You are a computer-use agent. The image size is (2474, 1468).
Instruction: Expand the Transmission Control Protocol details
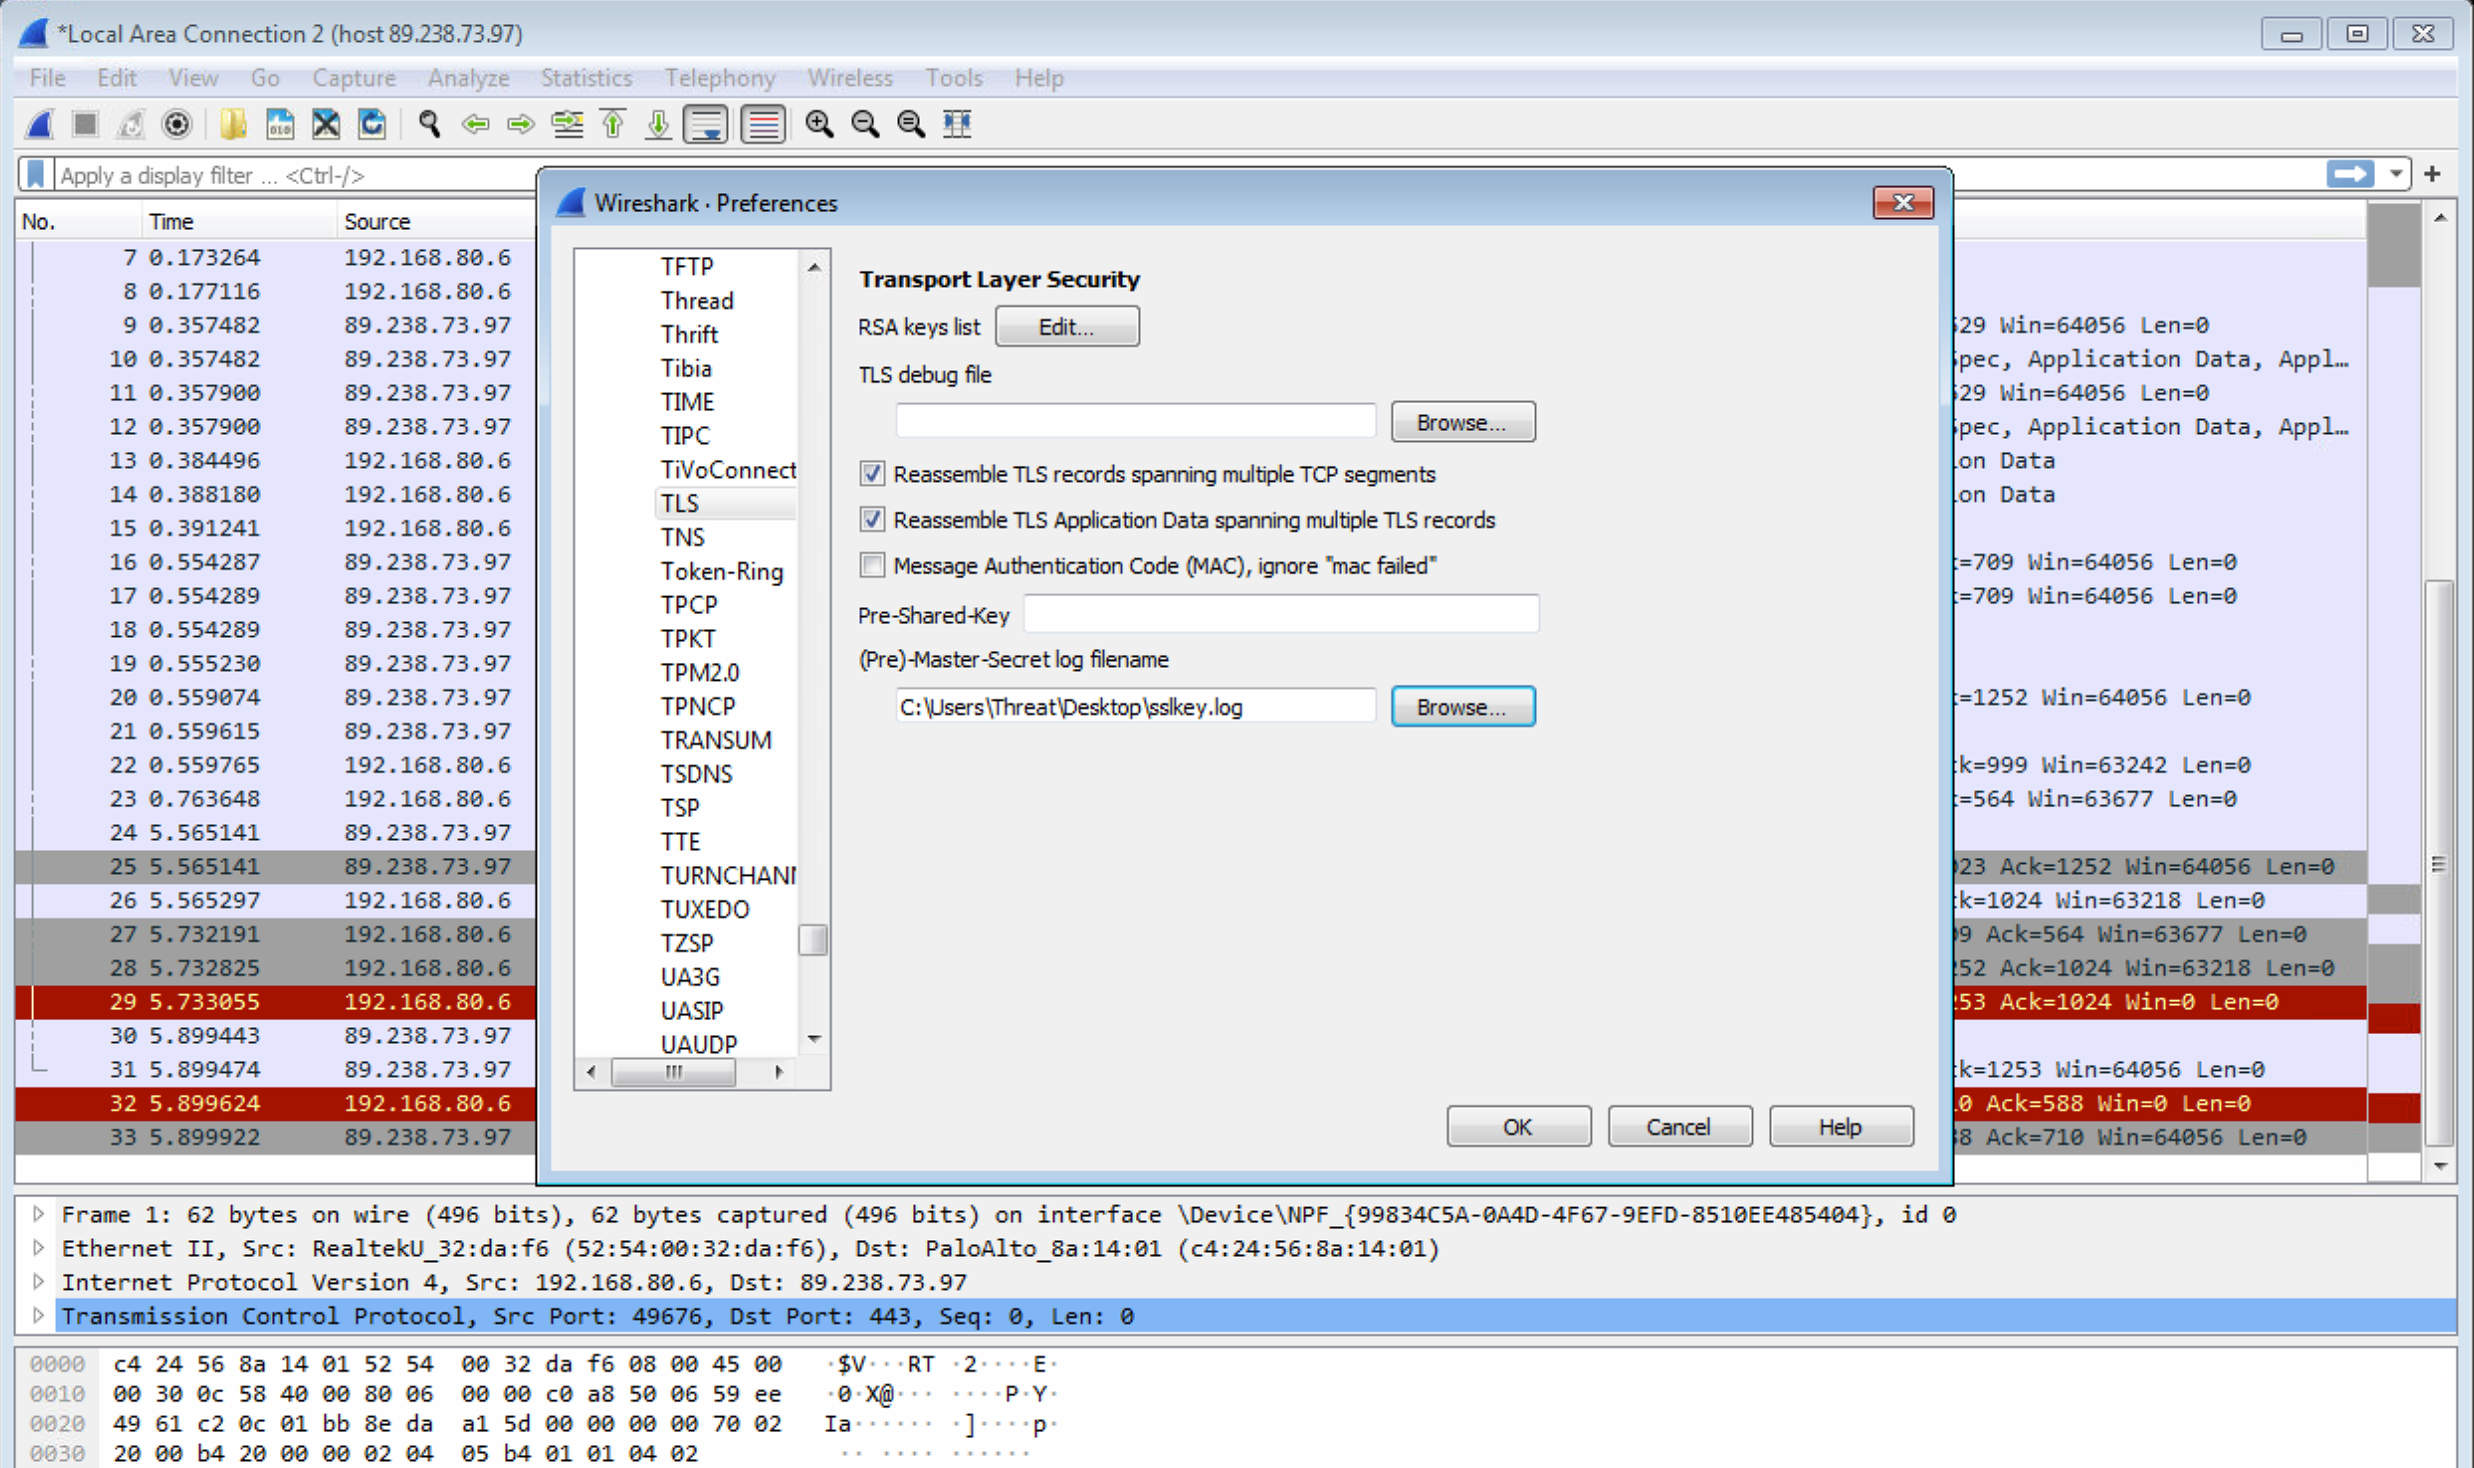click(38, 1315)
